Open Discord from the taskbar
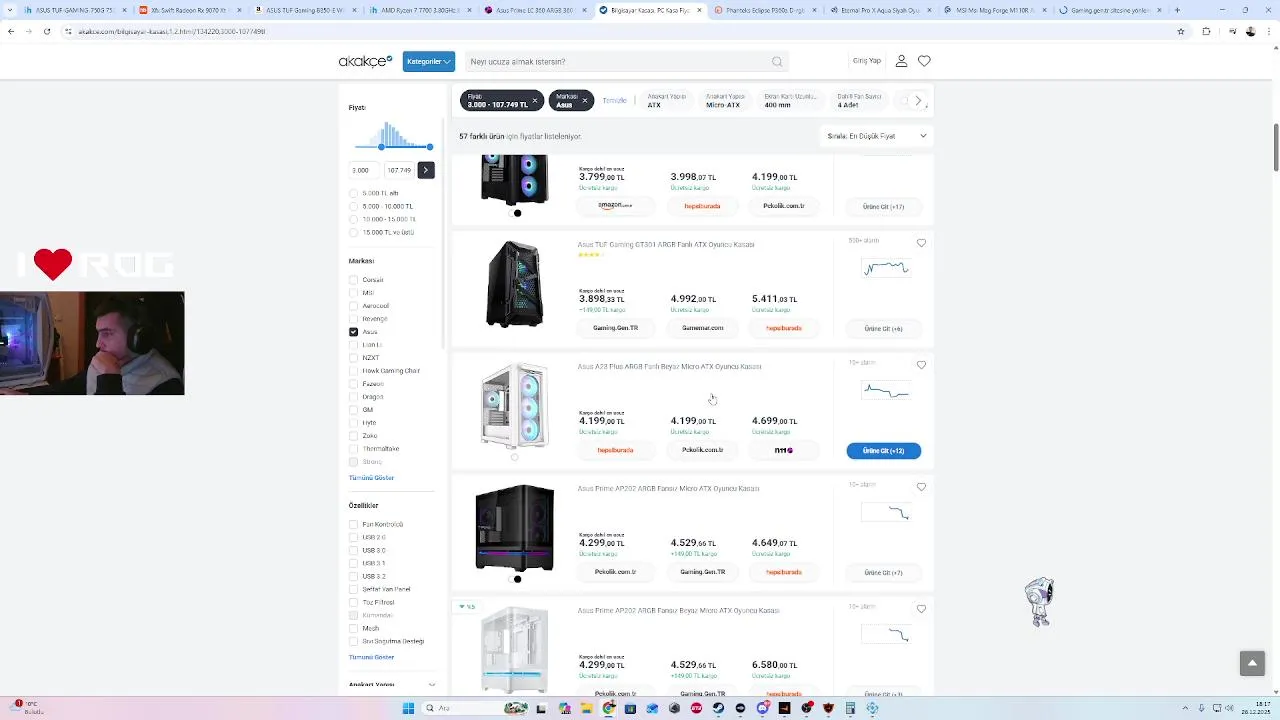 tap(763, 708)
